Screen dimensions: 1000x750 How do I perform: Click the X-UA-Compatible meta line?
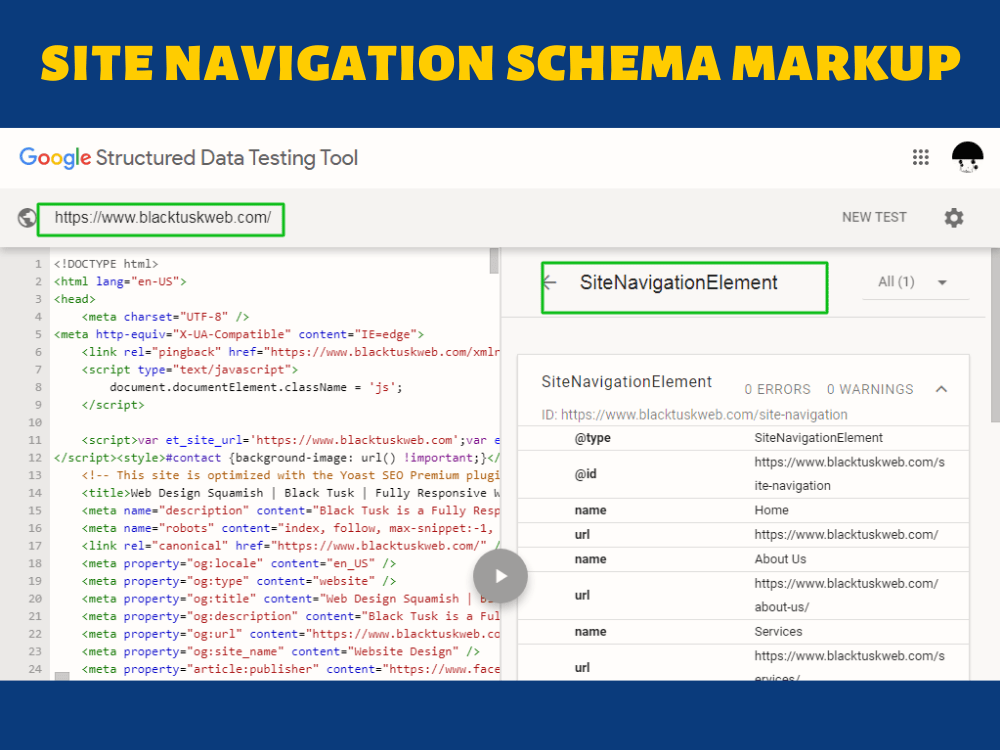coord(239,334)
